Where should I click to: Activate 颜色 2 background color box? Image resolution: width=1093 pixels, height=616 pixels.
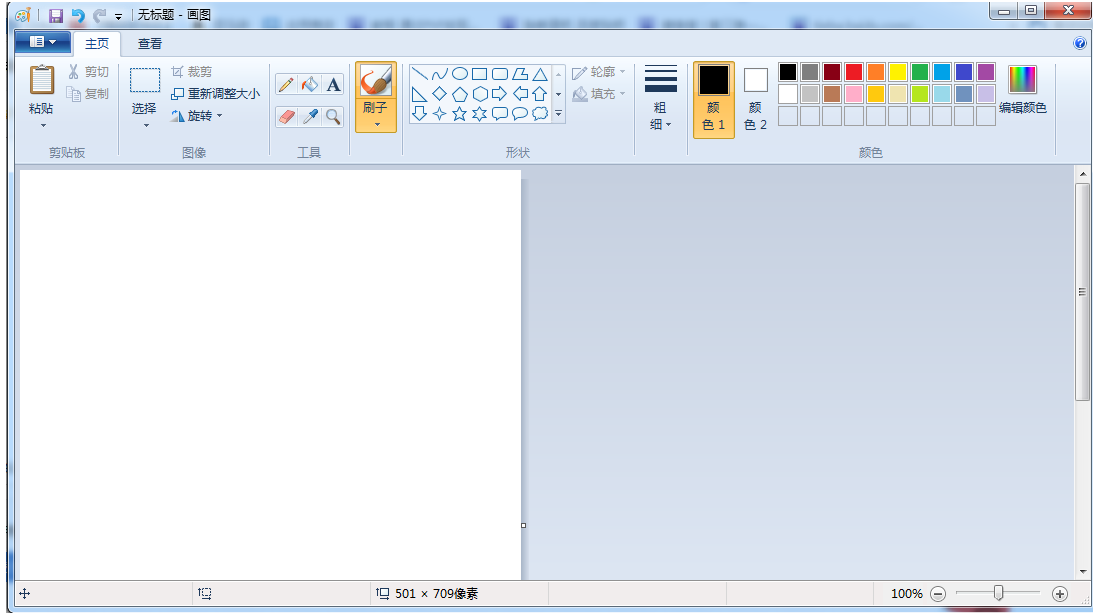755,99
